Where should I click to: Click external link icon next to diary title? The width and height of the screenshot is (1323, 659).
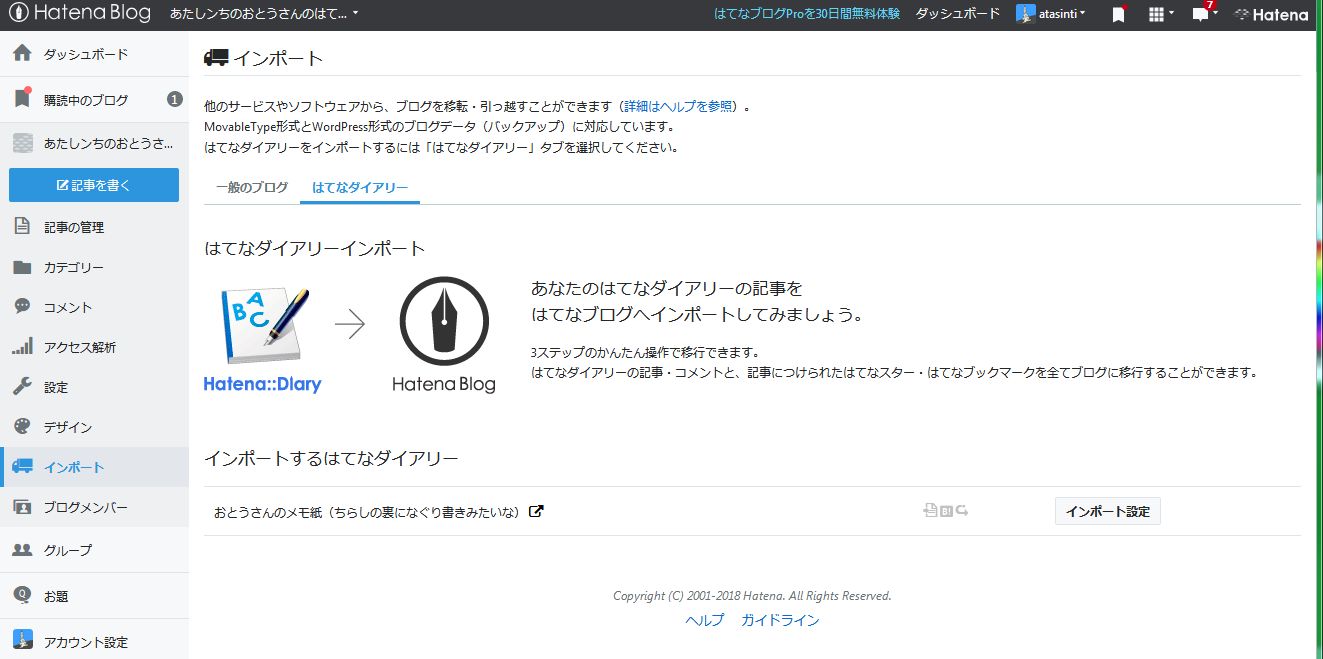(535, 511)
